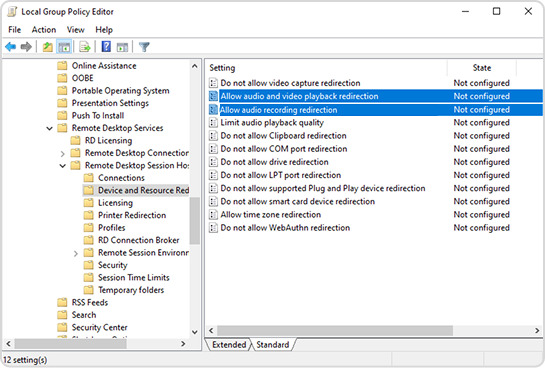
Task: Select the Temporary folders tree item
Action: point(131,290)
